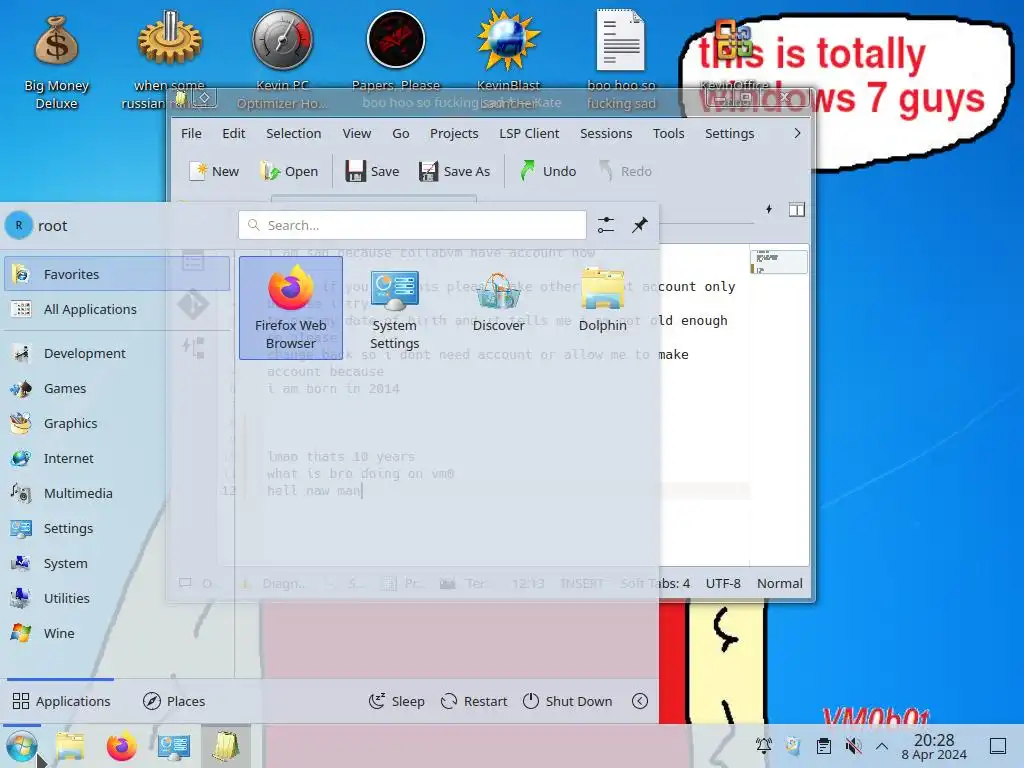Focus the launcher Search field
Image resolution: width=1024 pixels, height=768 pixels.
[412, 225]
